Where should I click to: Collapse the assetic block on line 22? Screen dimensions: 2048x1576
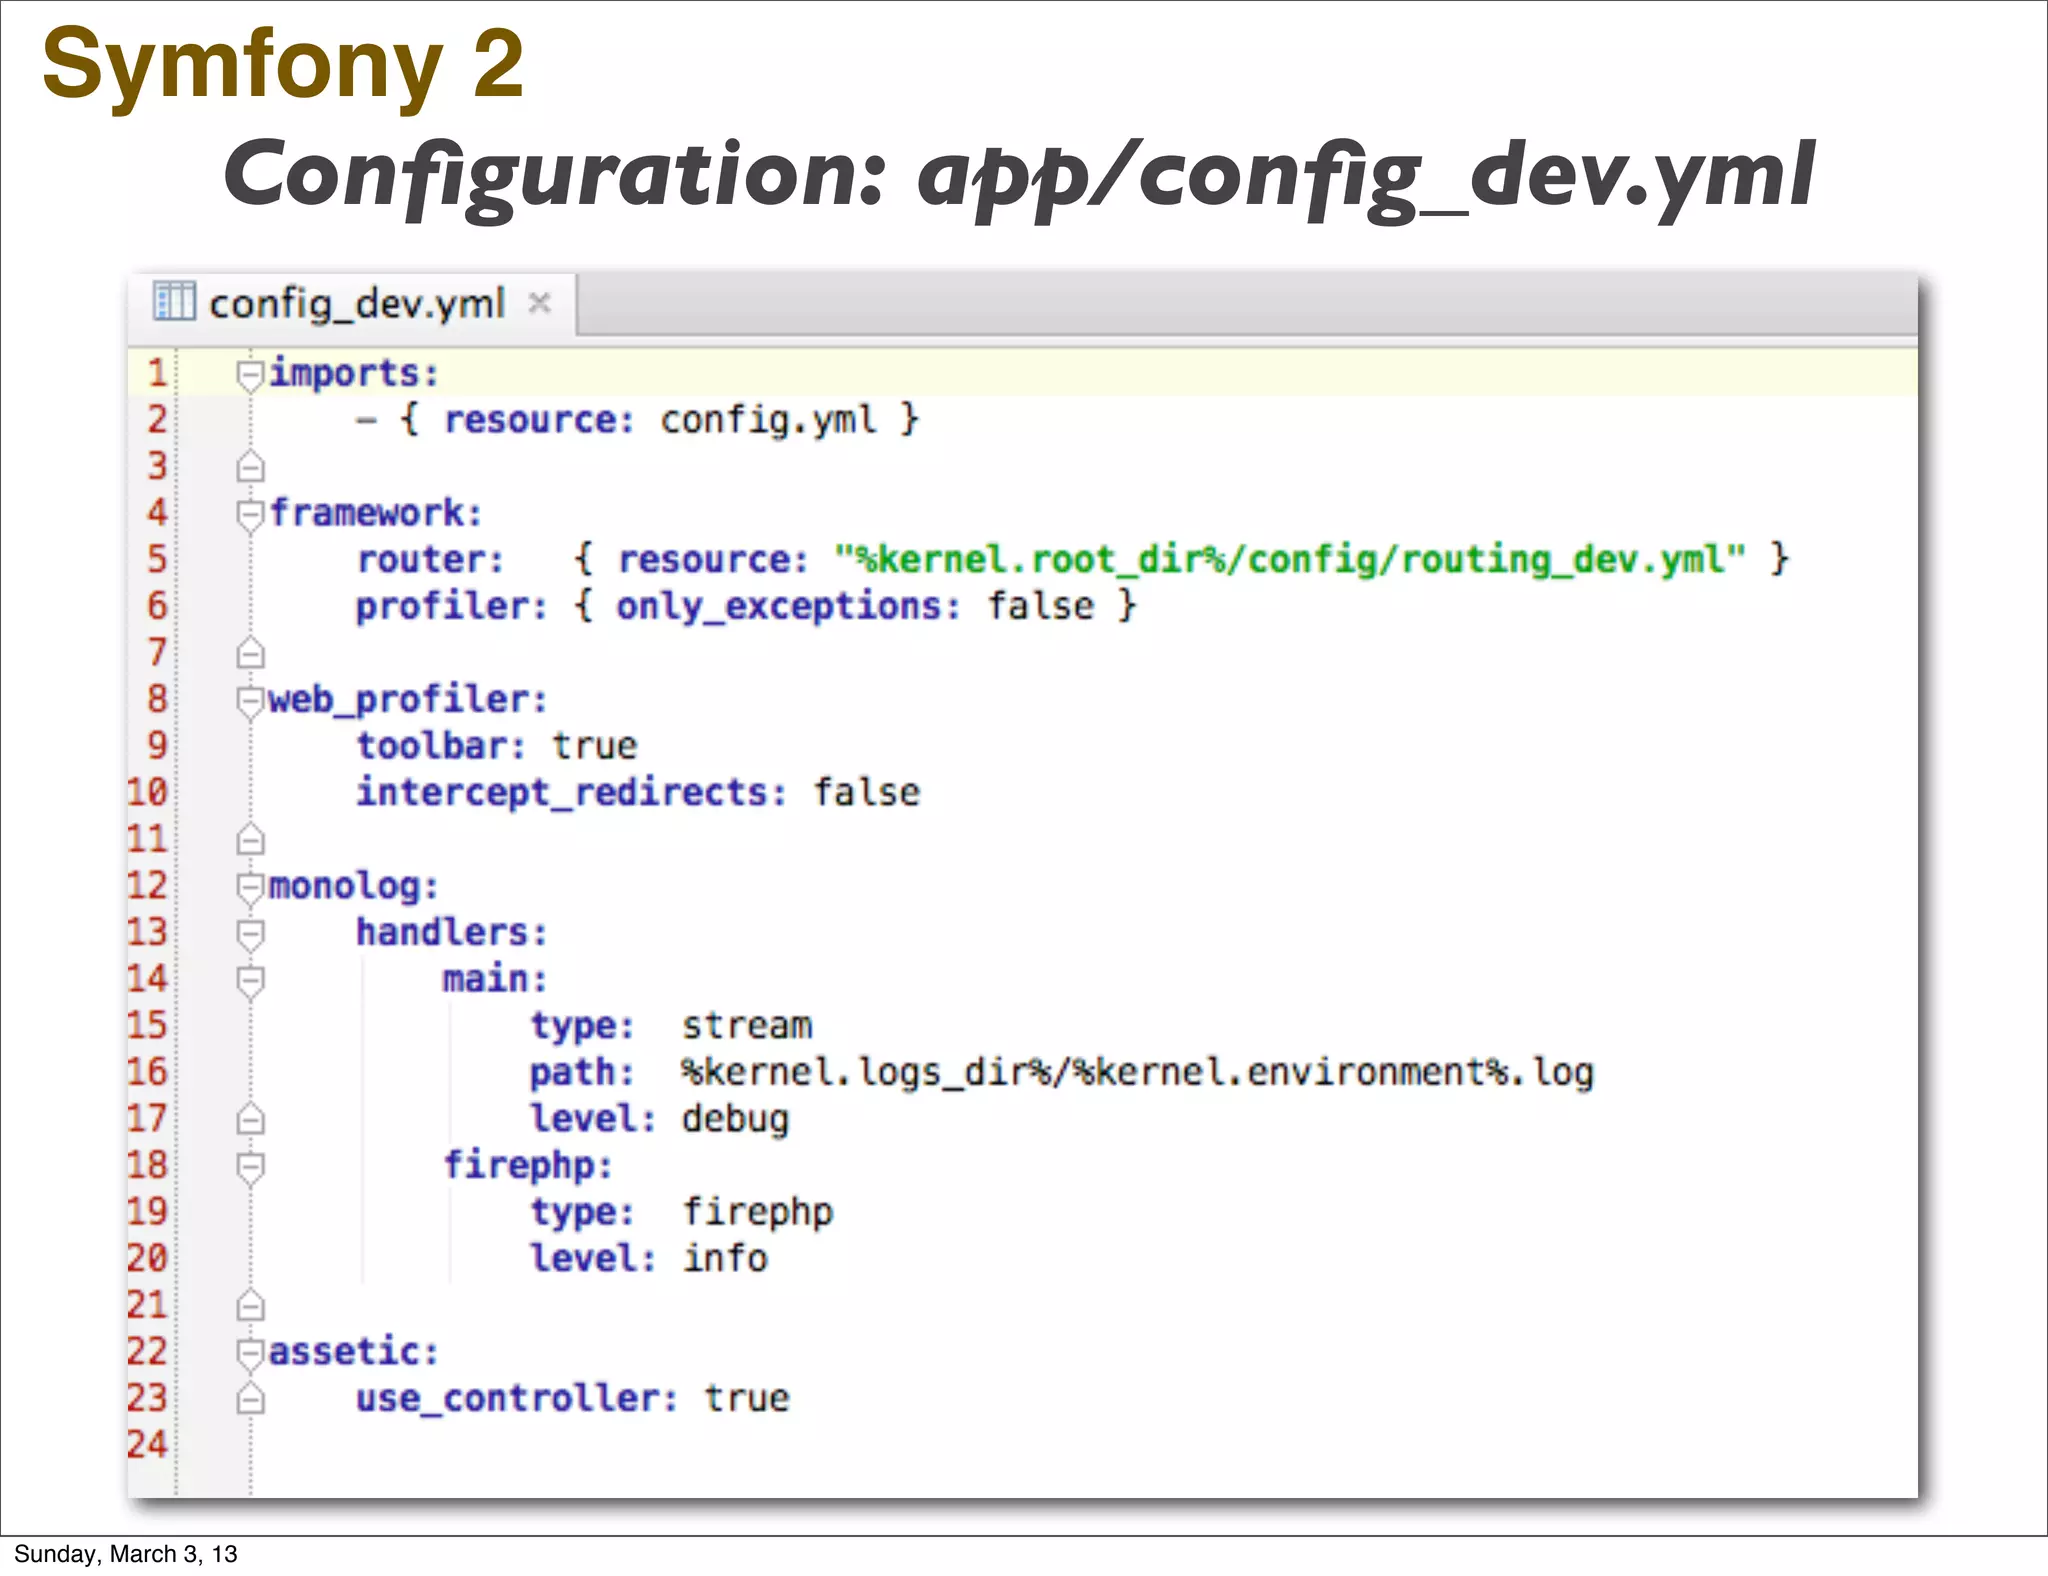click(x=250, y=1353)
